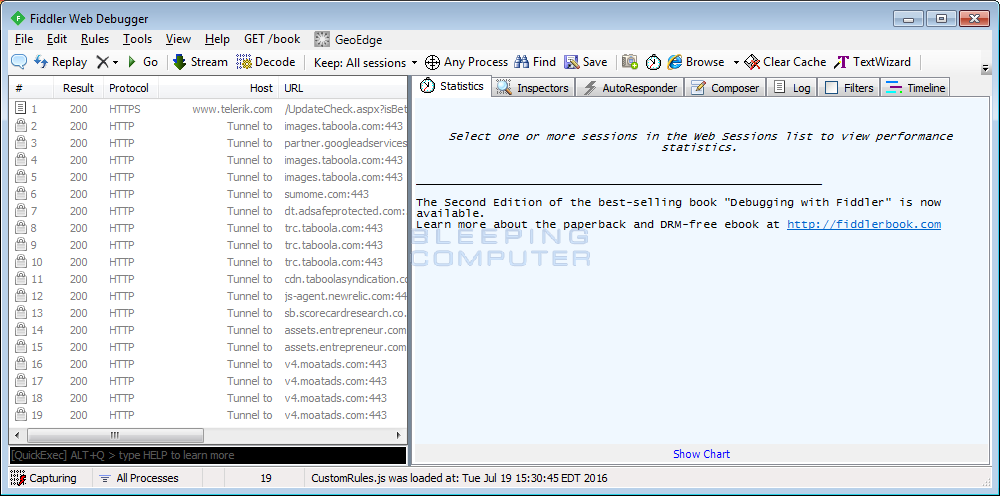Toggle the Decode option
Viewport: 1000px width, 496px height.
pyautogui.click(x=265, y=62)
